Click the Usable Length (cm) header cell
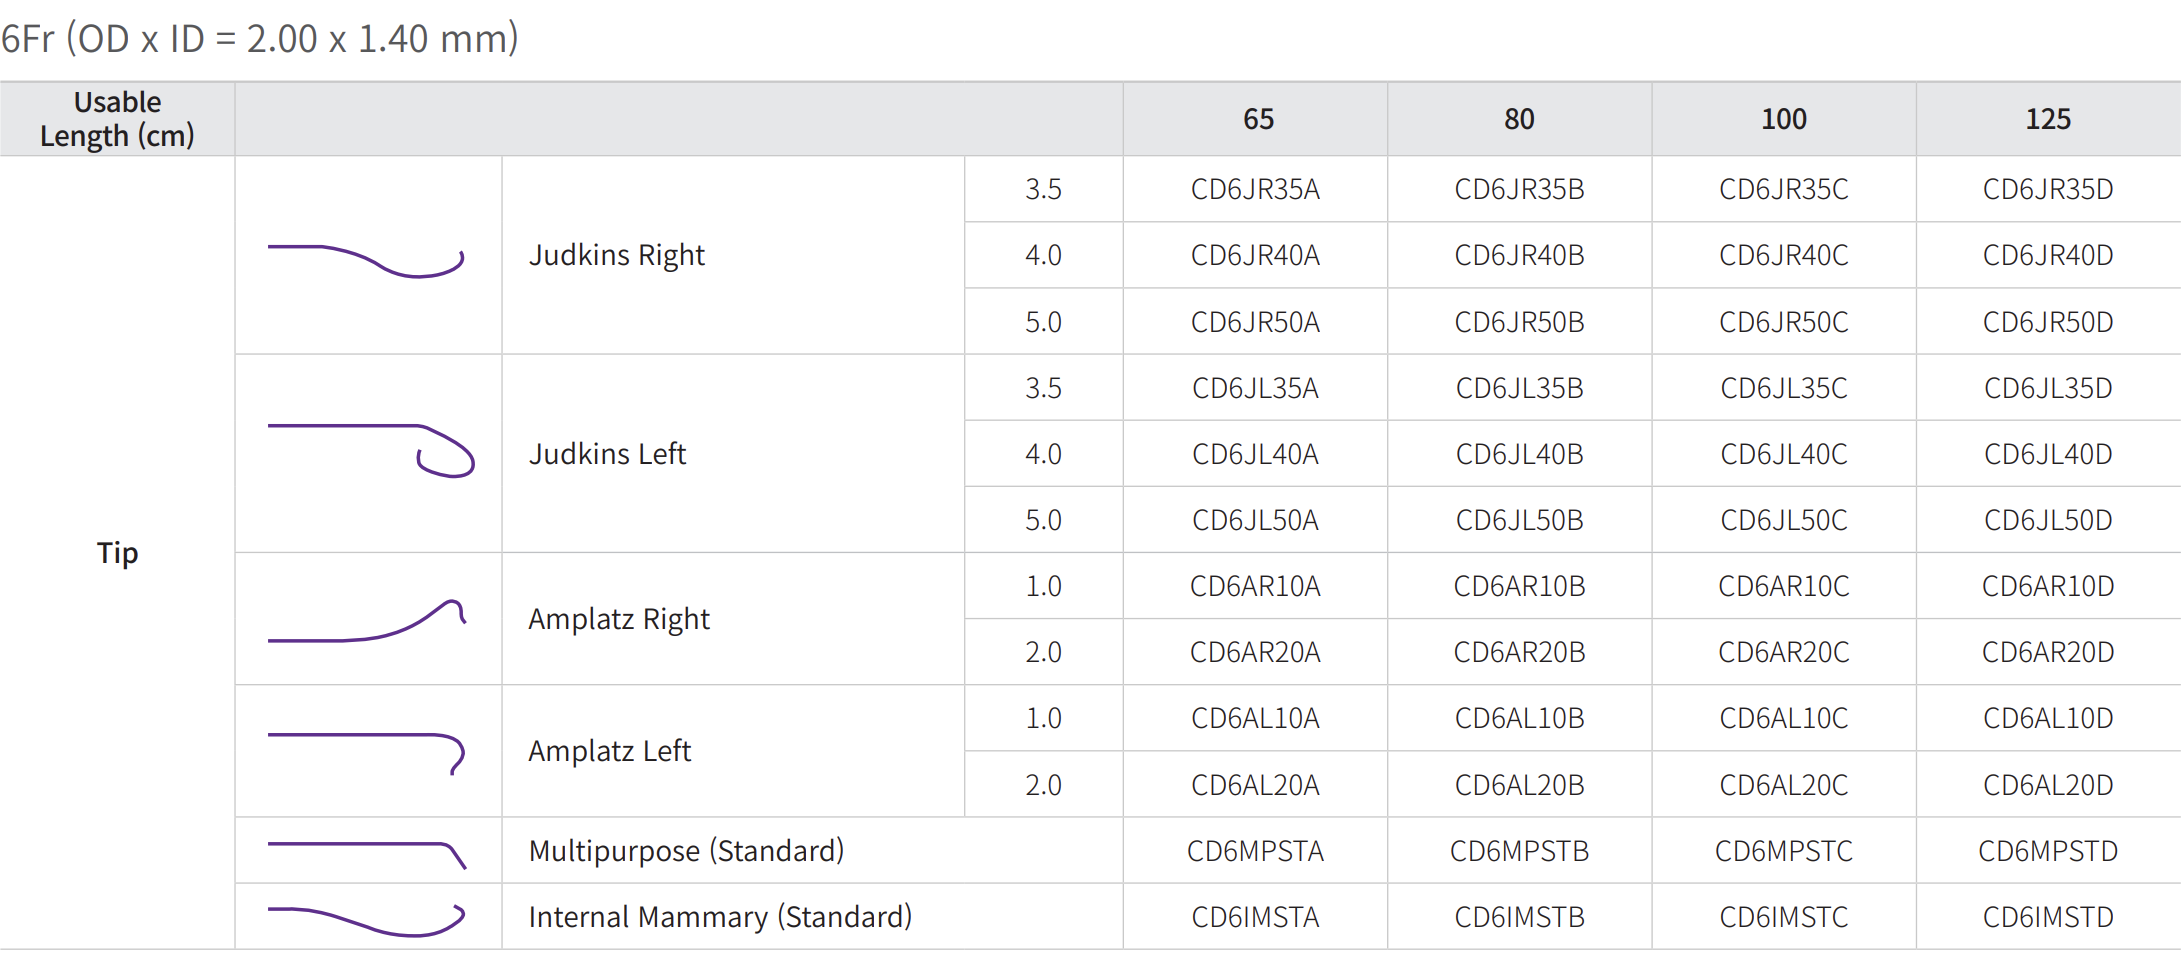 tap(117, 119)
